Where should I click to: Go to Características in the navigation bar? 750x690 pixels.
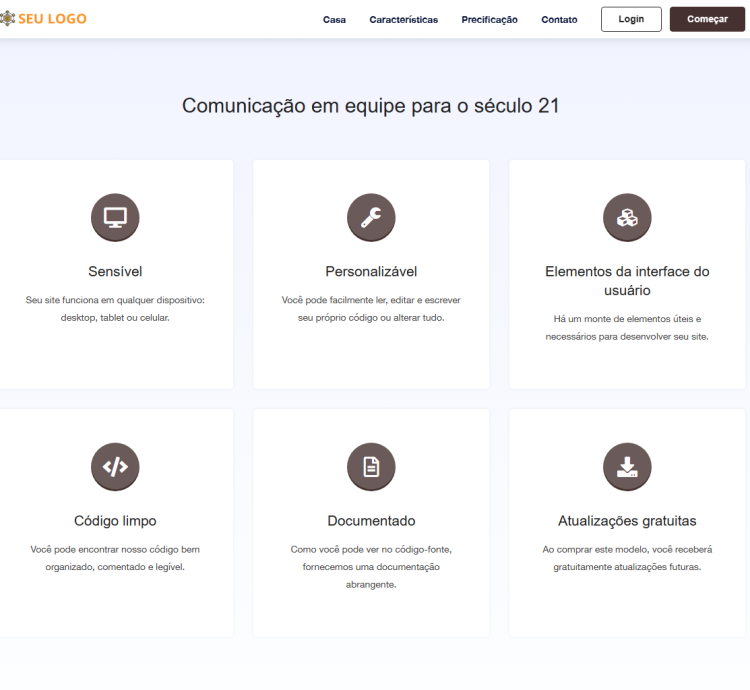click(x=403, y=20)
